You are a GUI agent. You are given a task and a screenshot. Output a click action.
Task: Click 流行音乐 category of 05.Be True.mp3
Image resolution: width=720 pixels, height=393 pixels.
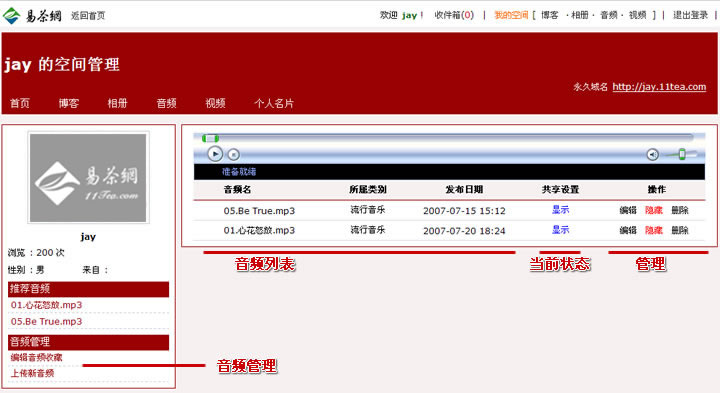point(368,210)
